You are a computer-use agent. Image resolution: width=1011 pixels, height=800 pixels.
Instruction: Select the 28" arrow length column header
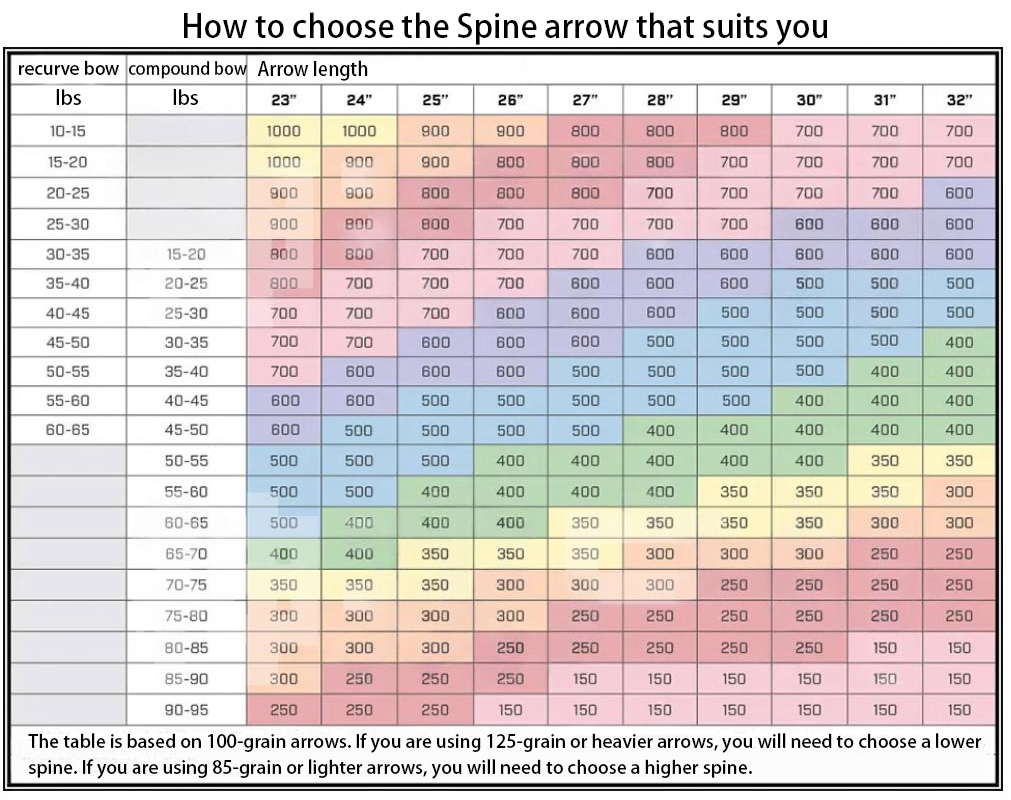coord(659,100)
